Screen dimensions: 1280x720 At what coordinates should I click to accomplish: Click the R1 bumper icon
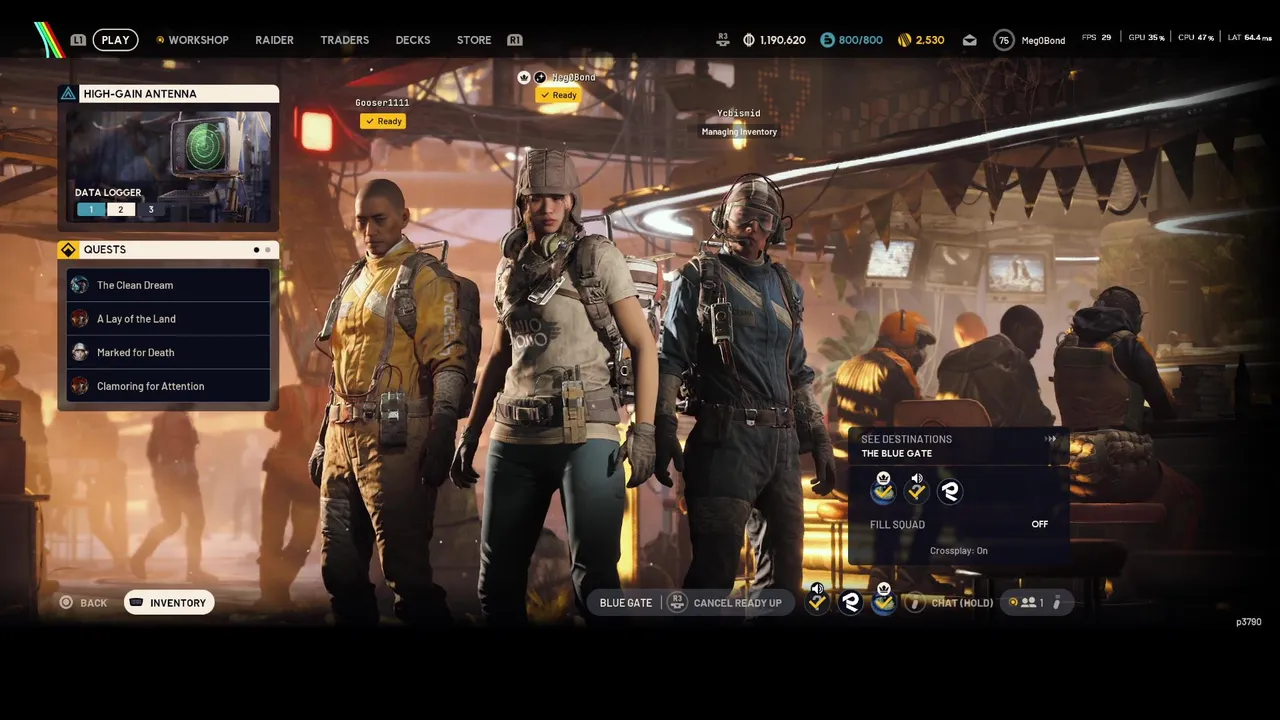pos(515,40)
